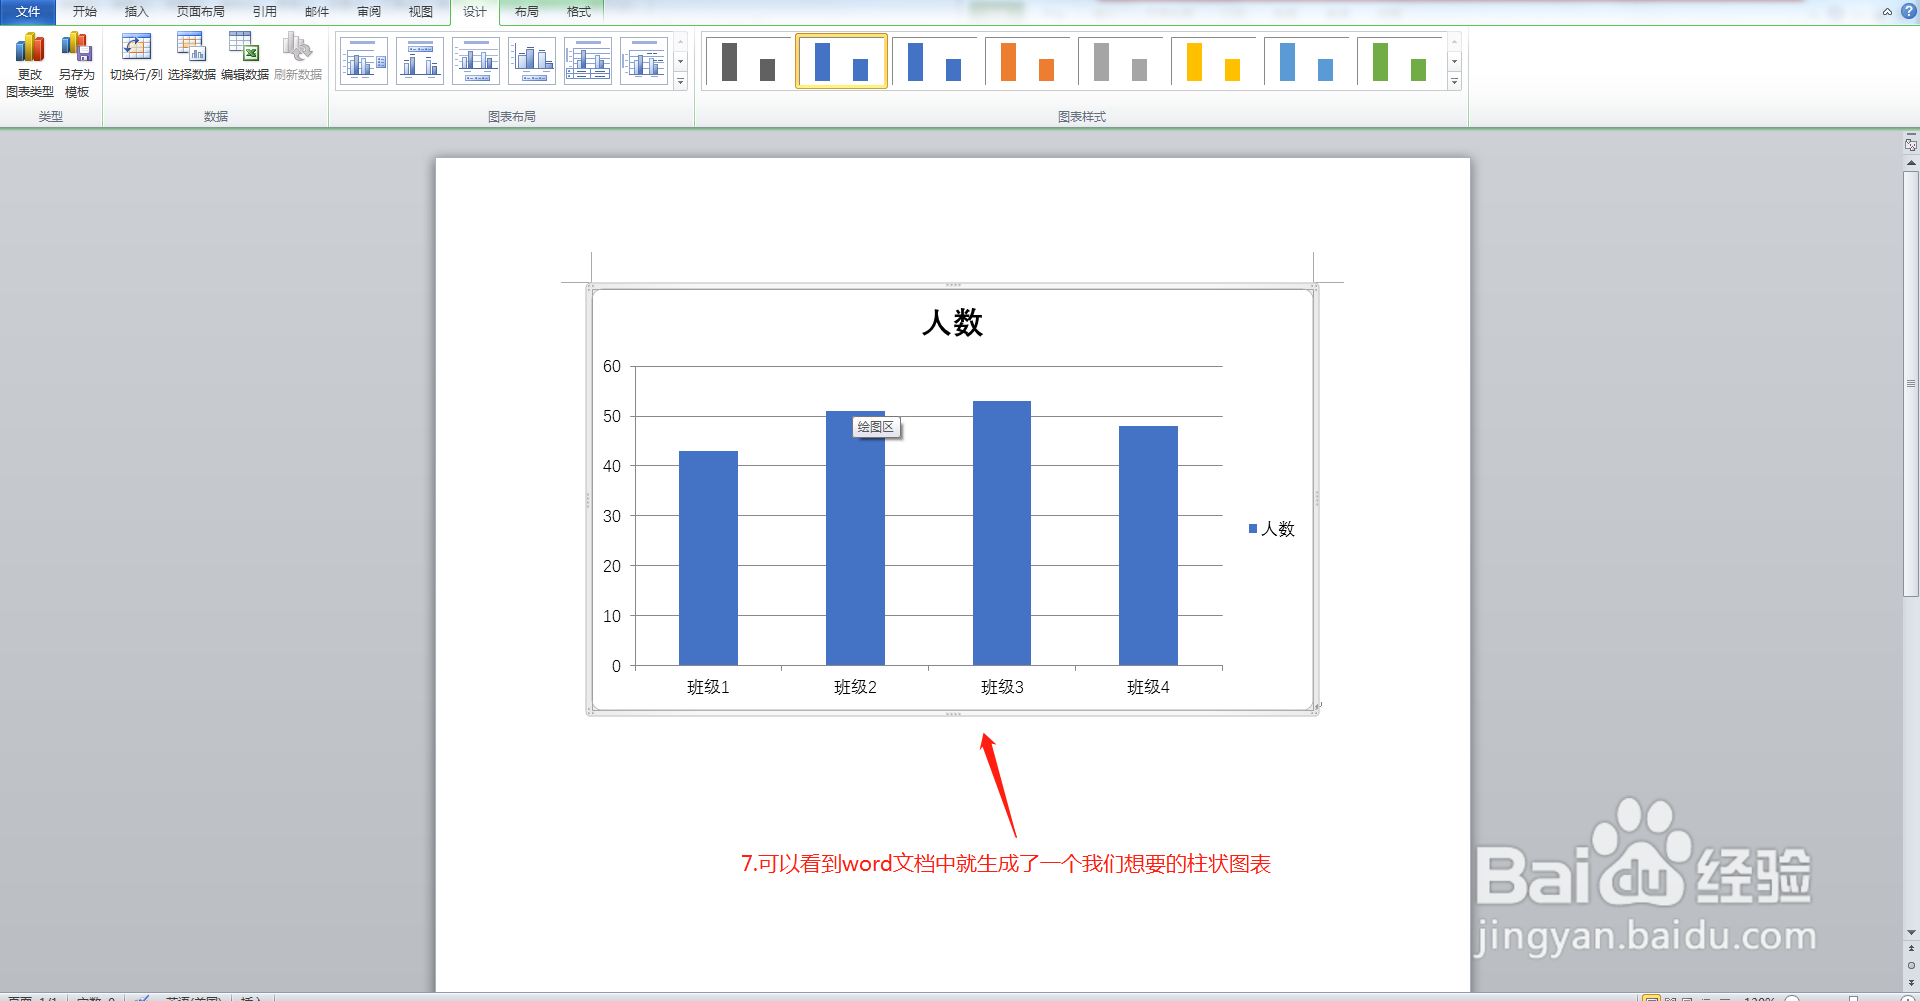Switch to the 引用 ribbon tab
Image resolution: width=1920 pixels, height=1001 pixels.
(x=265, y=12)
